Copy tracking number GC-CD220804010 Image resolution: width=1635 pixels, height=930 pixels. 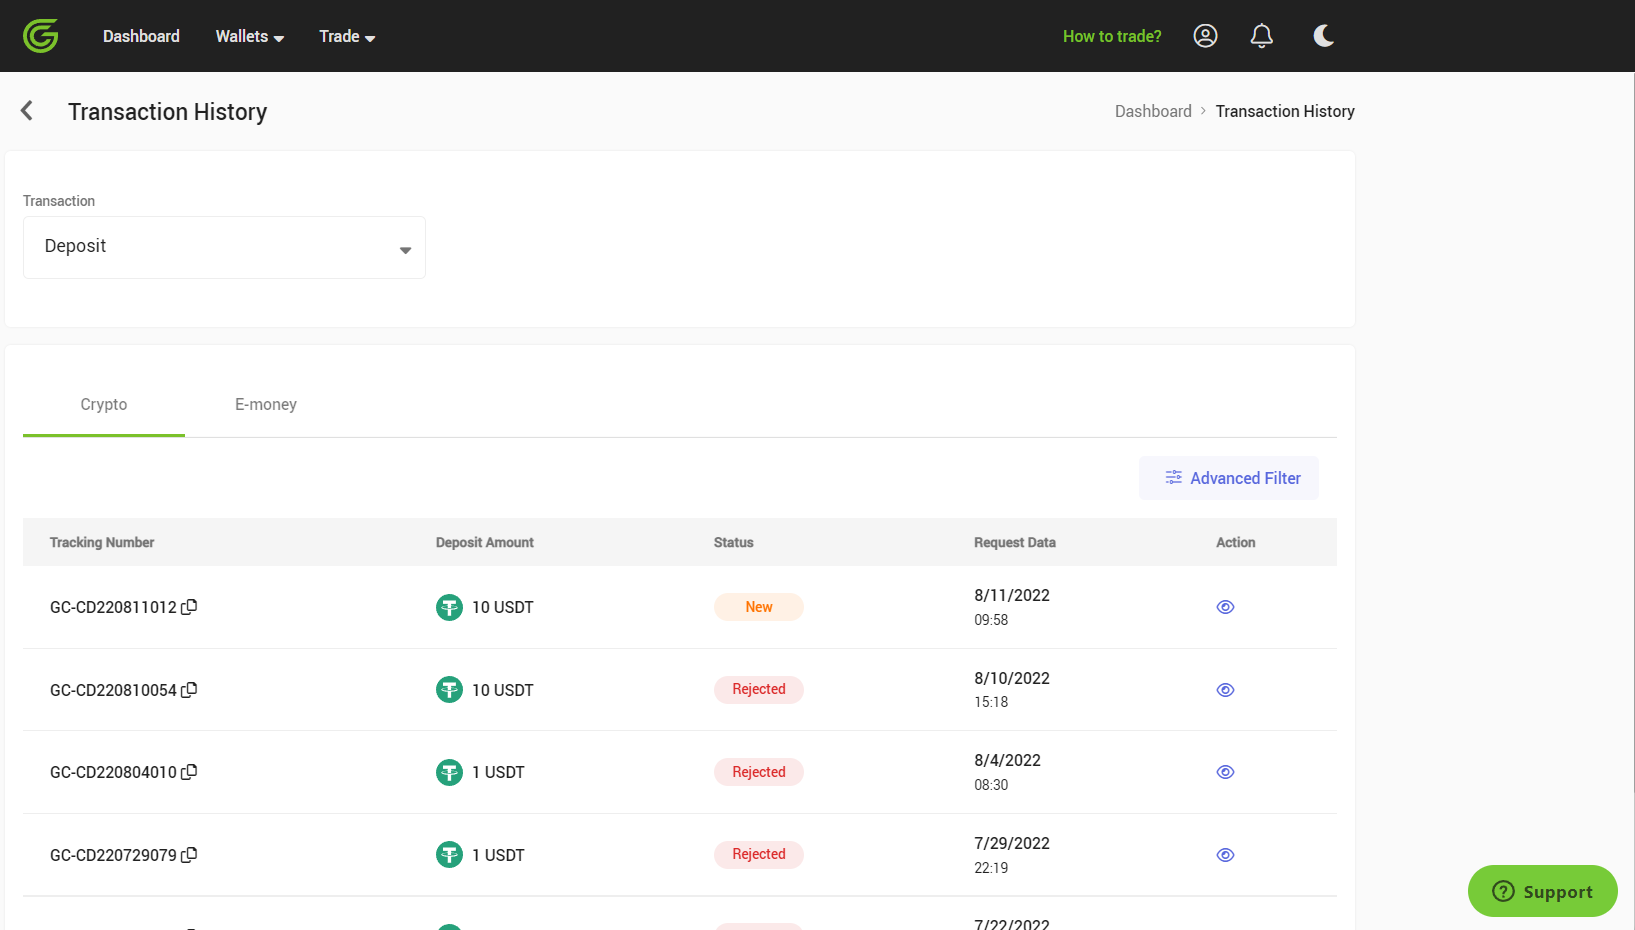coord(189,771)
